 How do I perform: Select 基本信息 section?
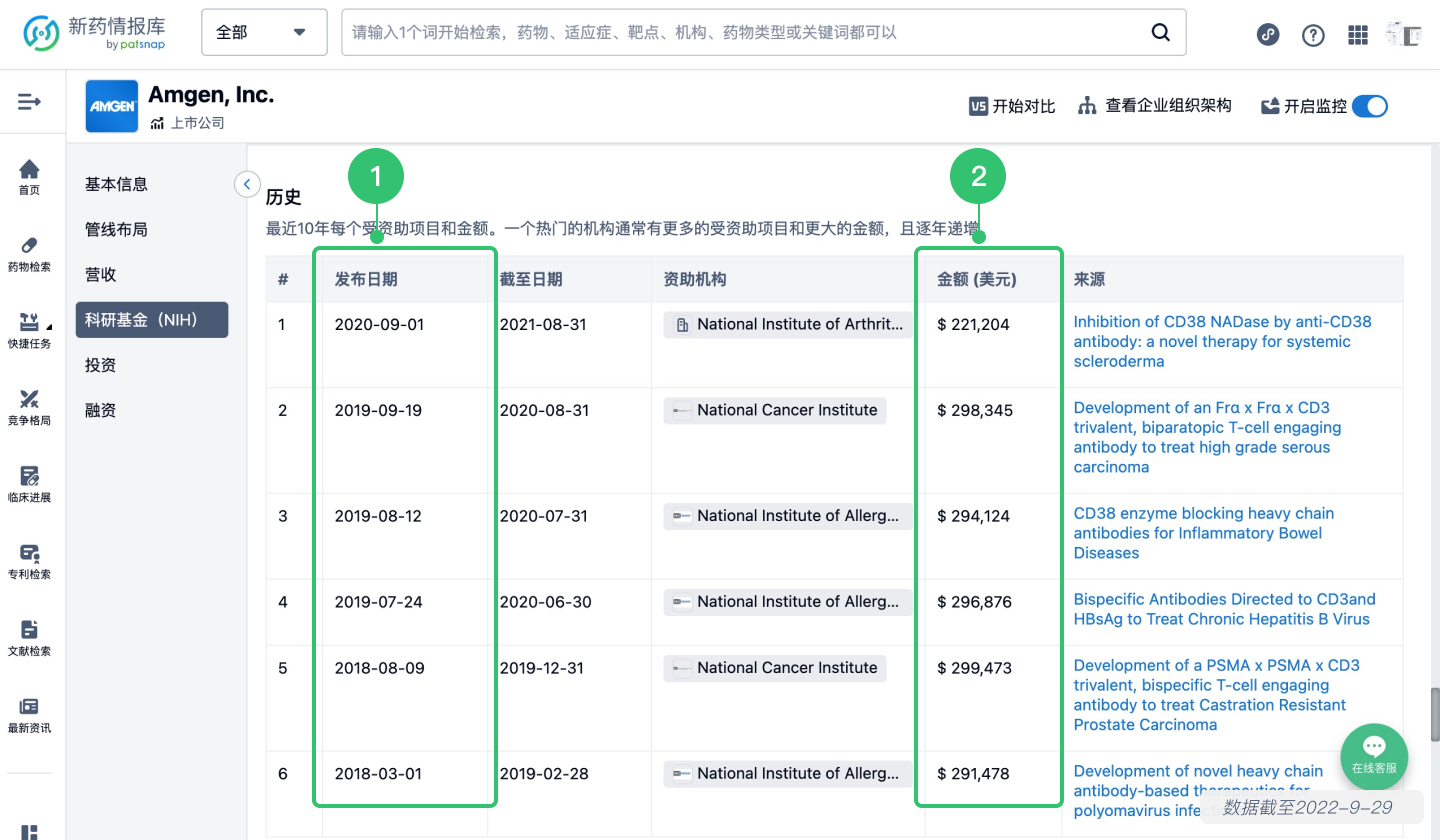click(x=116, y=184)
